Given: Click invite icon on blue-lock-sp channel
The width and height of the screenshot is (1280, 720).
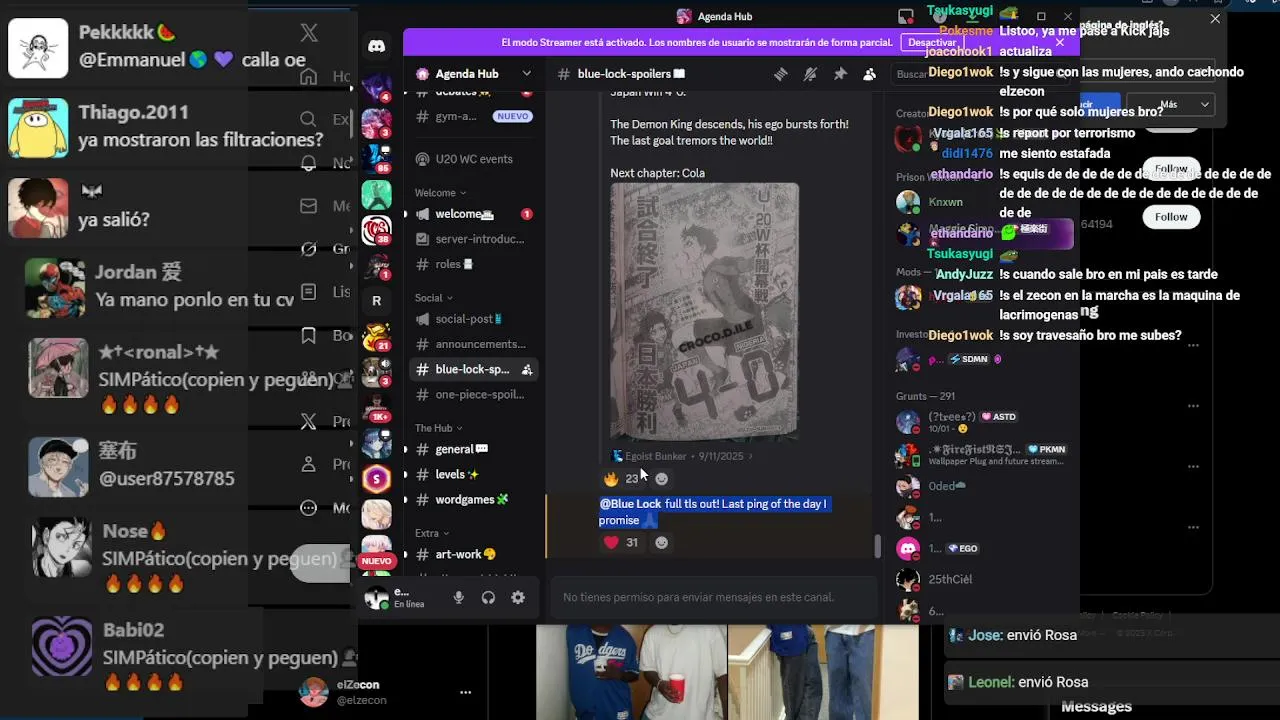Looking at the screenshot, I should 527,370.
